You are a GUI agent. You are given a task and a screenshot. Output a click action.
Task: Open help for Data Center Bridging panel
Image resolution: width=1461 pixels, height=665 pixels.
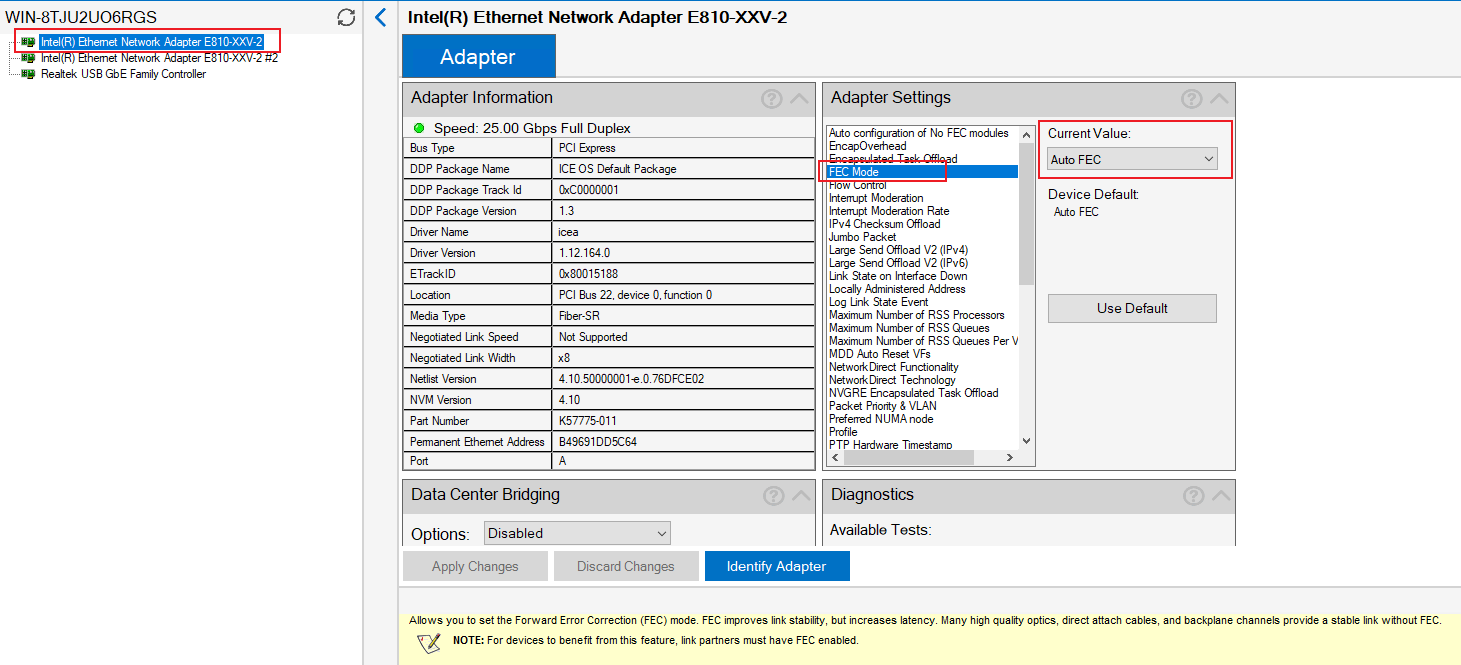[773, 495]
